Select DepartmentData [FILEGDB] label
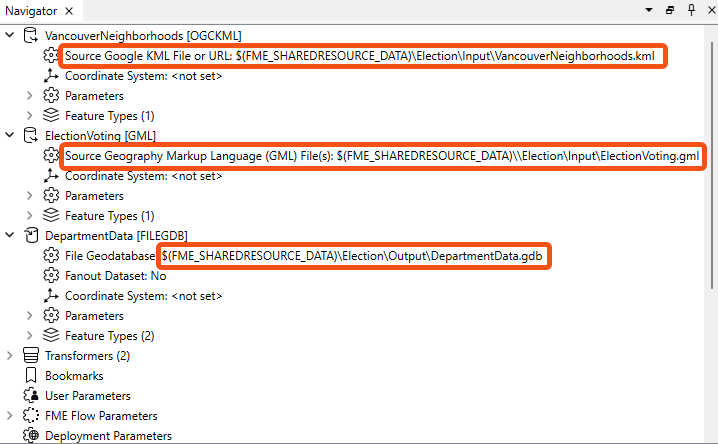The width and height of the screenshot is (718, 444). (x=116, y=236)
